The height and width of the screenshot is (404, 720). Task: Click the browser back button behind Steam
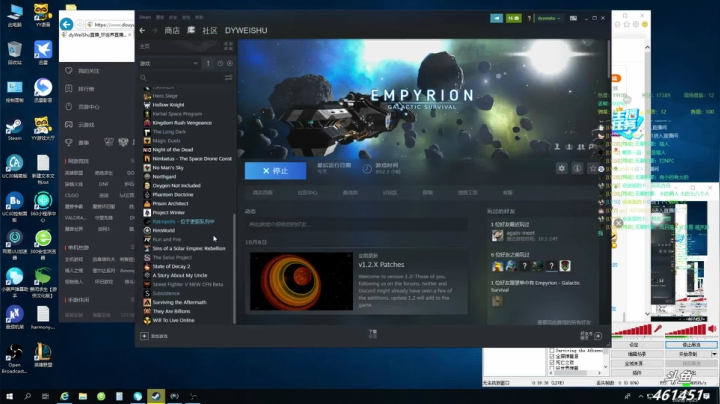pos(67,24)
